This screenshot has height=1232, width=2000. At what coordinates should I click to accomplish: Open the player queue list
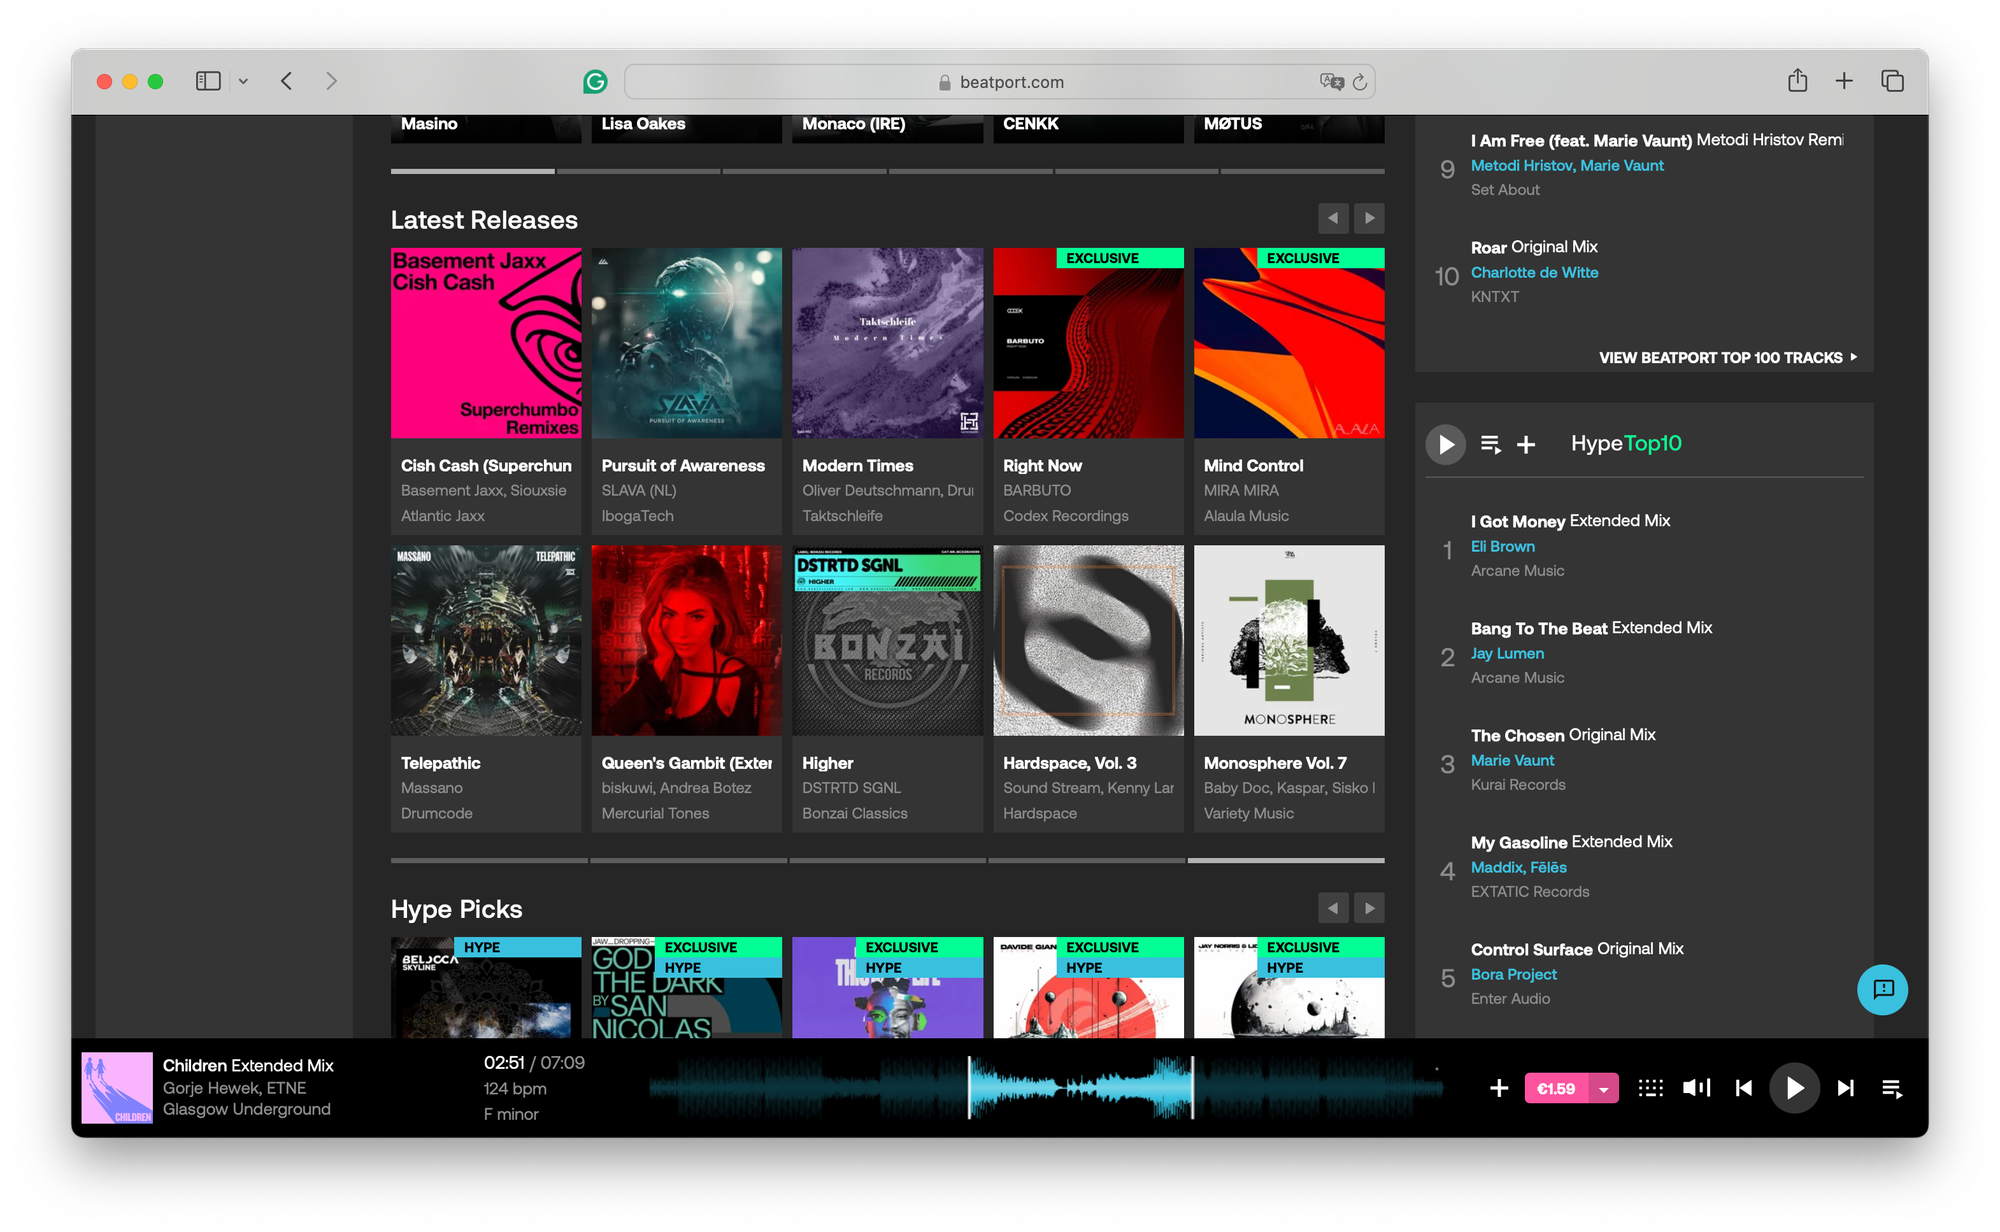pos(1892,1088)
